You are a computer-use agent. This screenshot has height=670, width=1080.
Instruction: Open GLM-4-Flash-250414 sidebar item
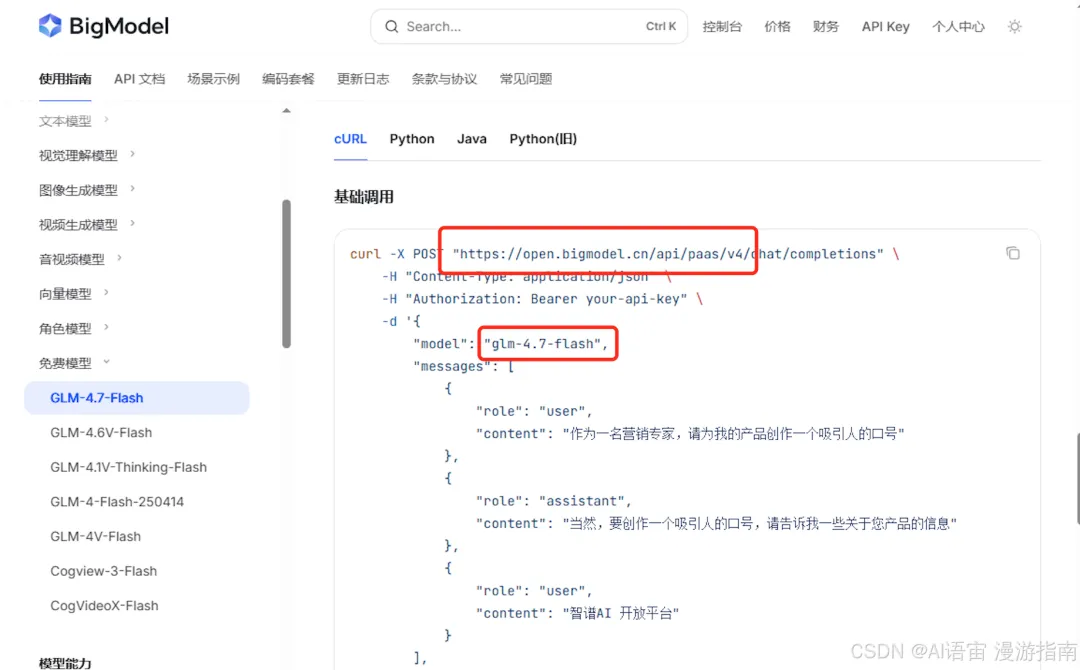point(117,502)
